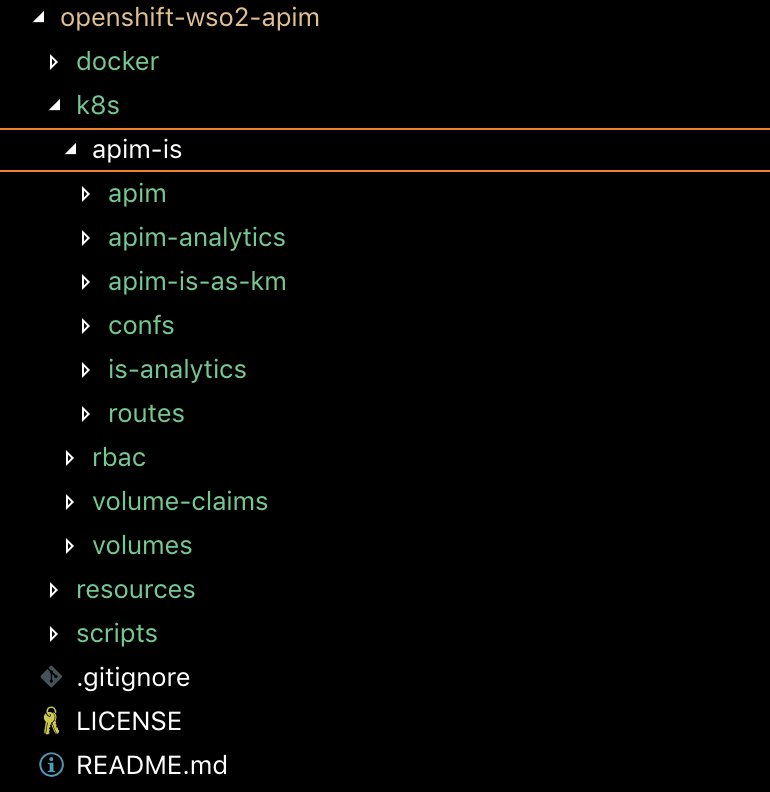This screenshot has height=792, width=770.
Task: Expand the confs folder arrow
Action: pyautogui.click(x=86, y=326)
